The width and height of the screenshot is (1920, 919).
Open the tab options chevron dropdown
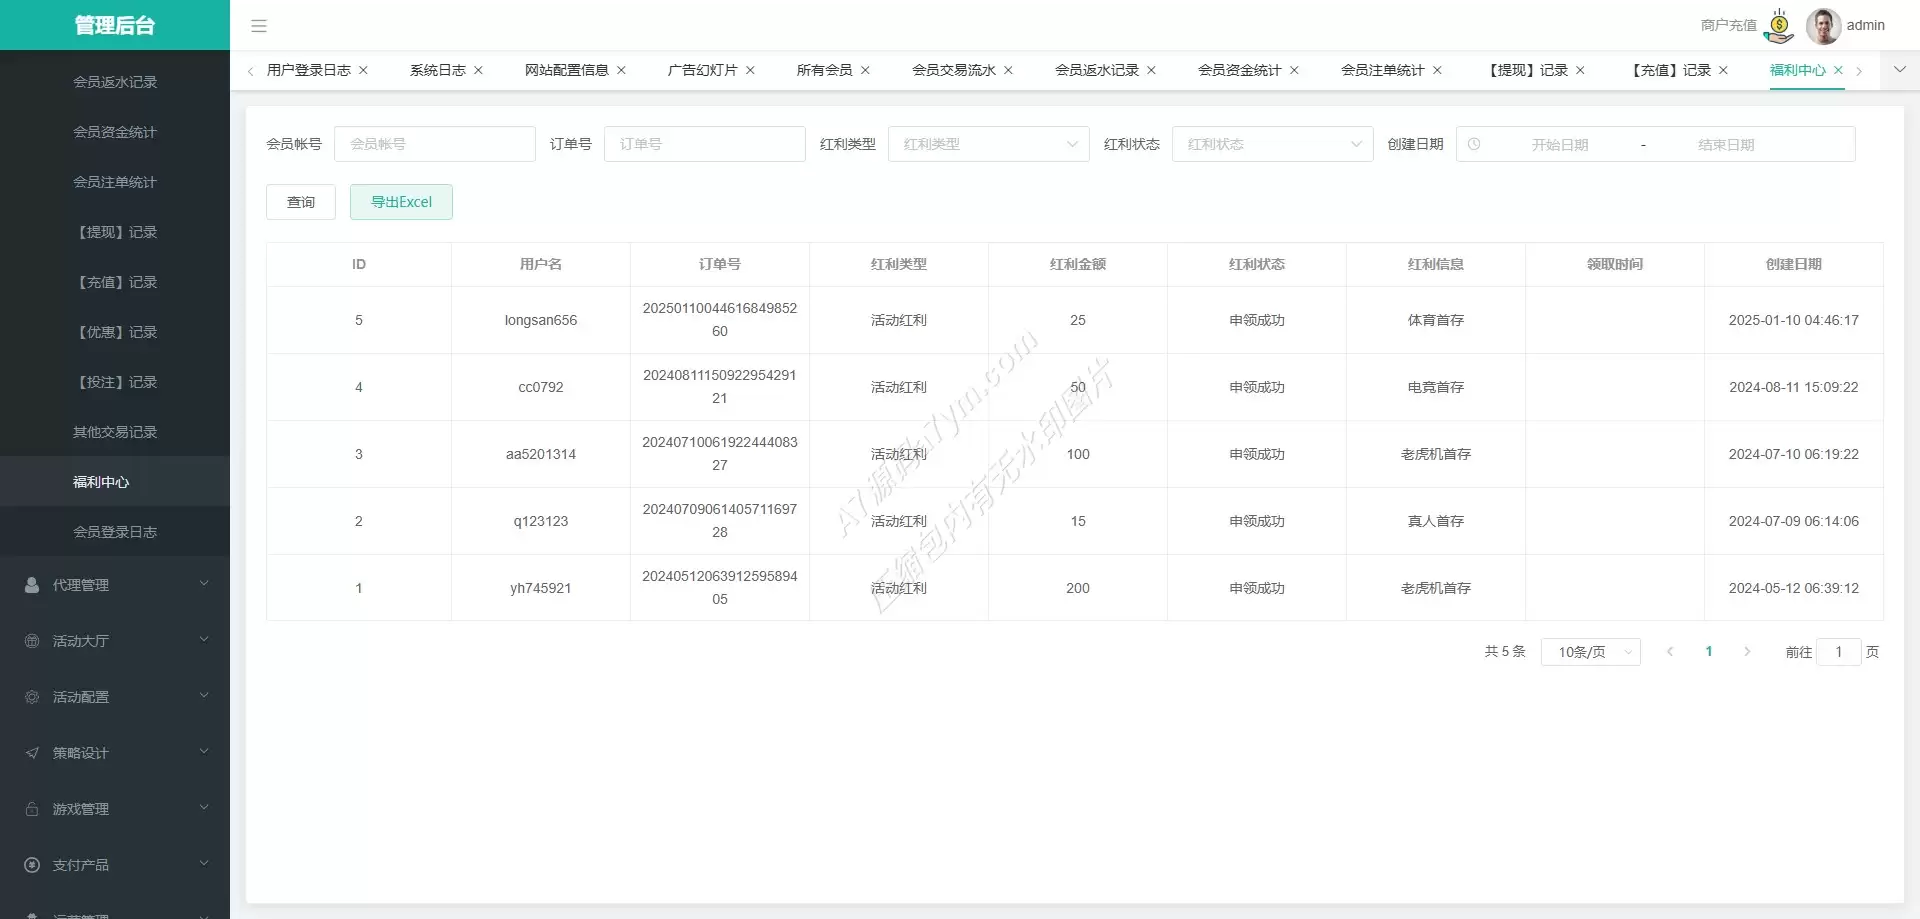[1900, 70]
